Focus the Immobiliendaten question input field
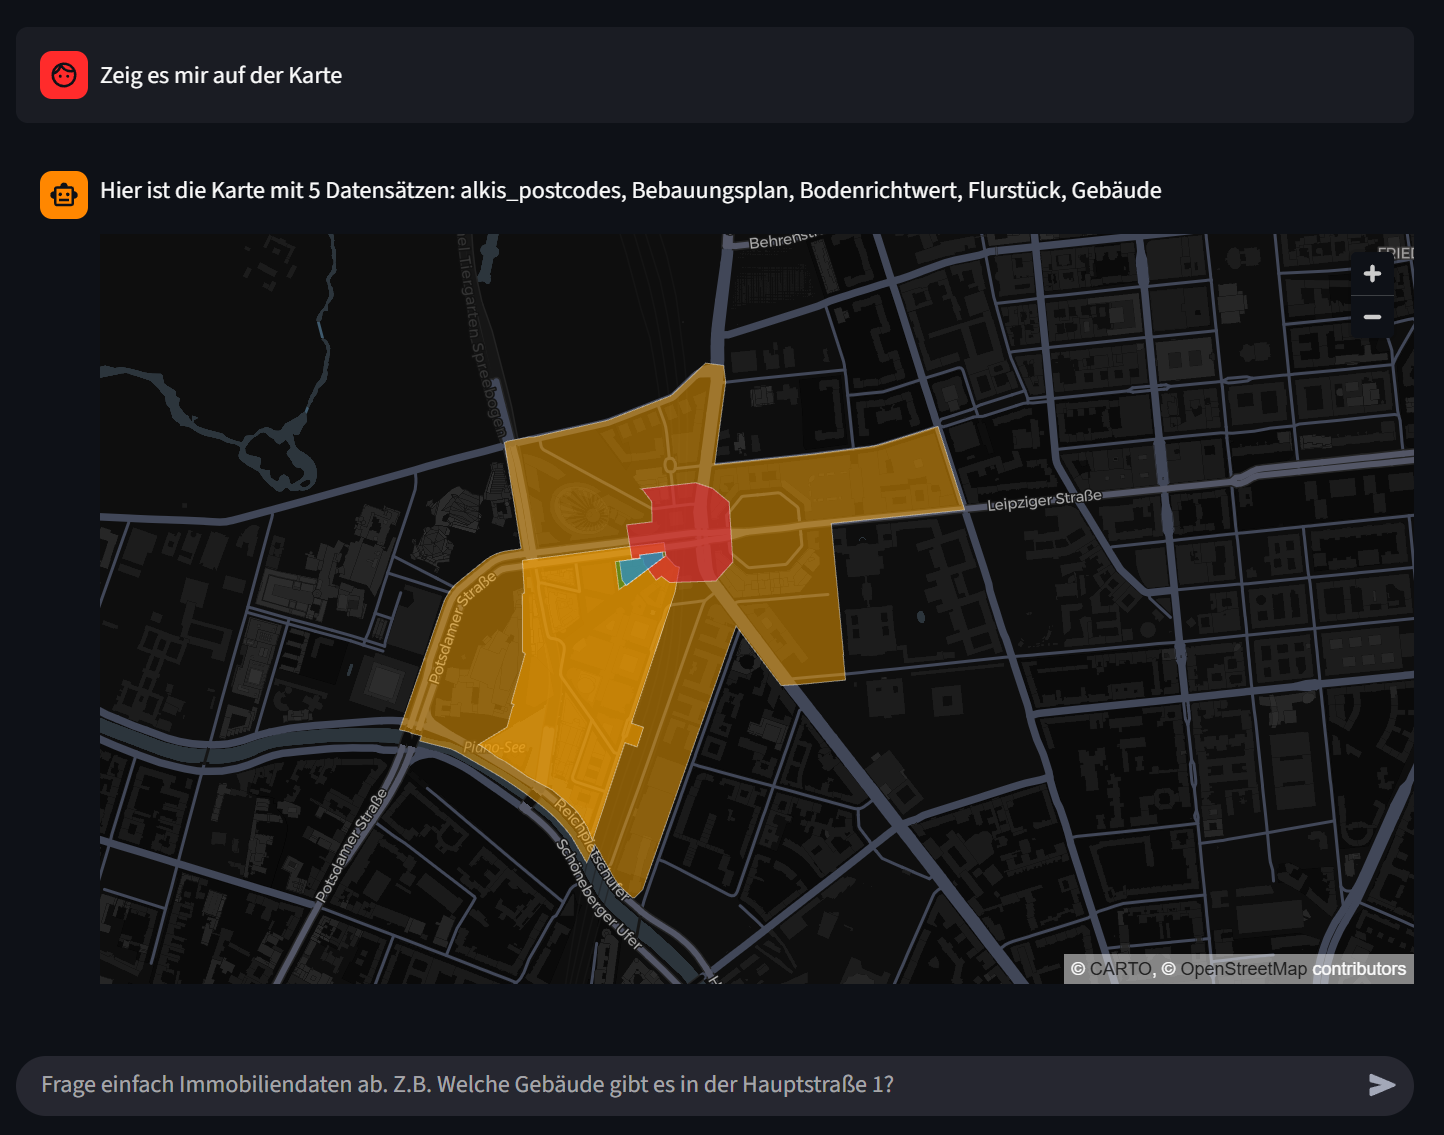The height and width of the screenshot is (1135, 1444). 690,1085
